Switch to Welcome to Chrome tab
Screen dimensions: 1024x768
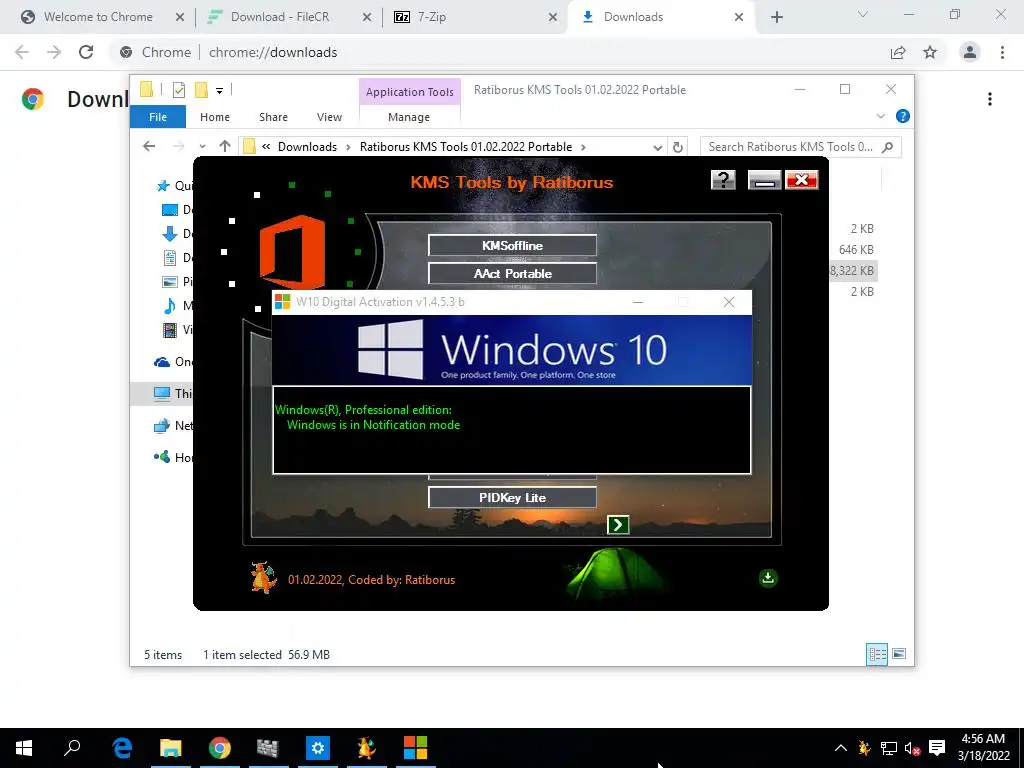[x=98, y=17]
